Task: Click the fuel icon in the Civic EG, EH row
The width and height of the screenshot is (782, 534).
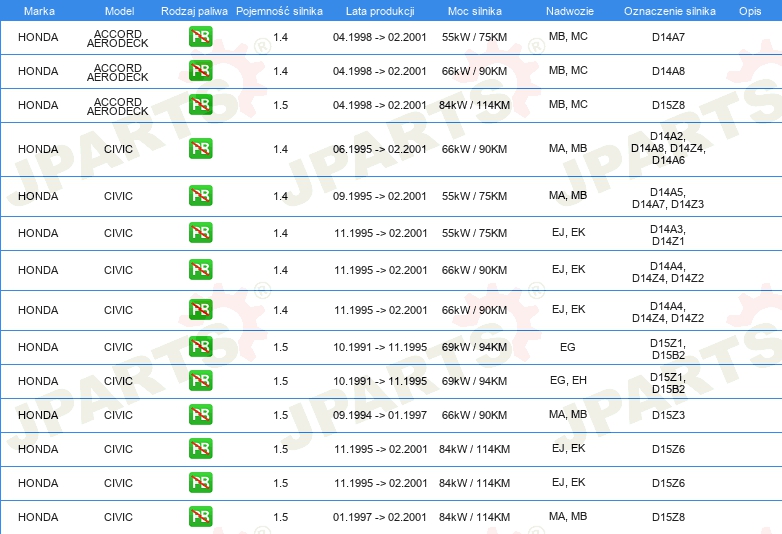Action: (x=200, y=380)
